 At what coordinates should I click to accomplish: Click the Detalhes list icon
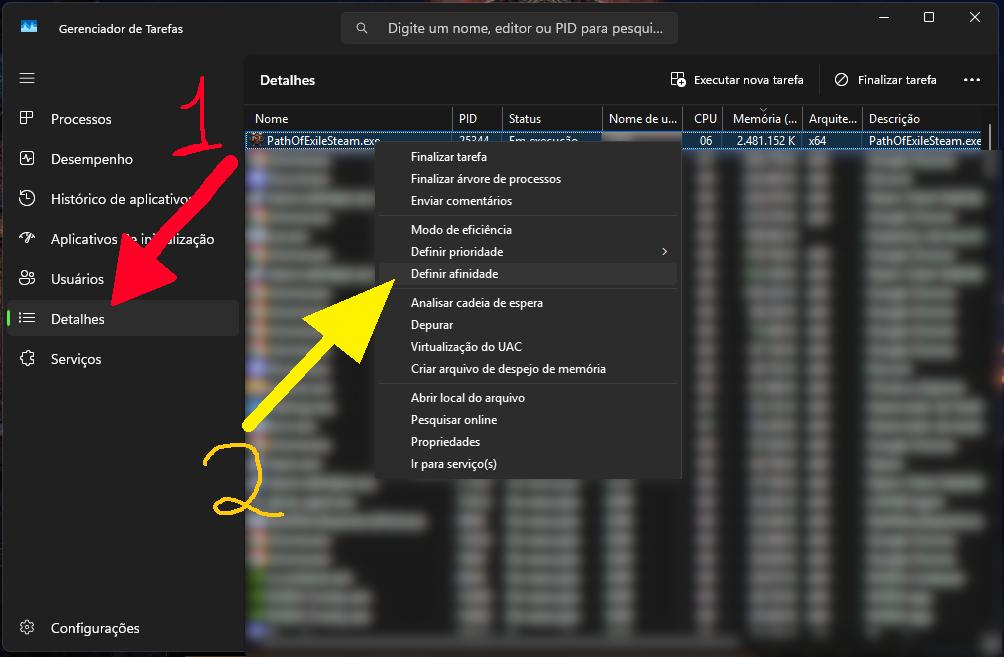pos(27,318)
